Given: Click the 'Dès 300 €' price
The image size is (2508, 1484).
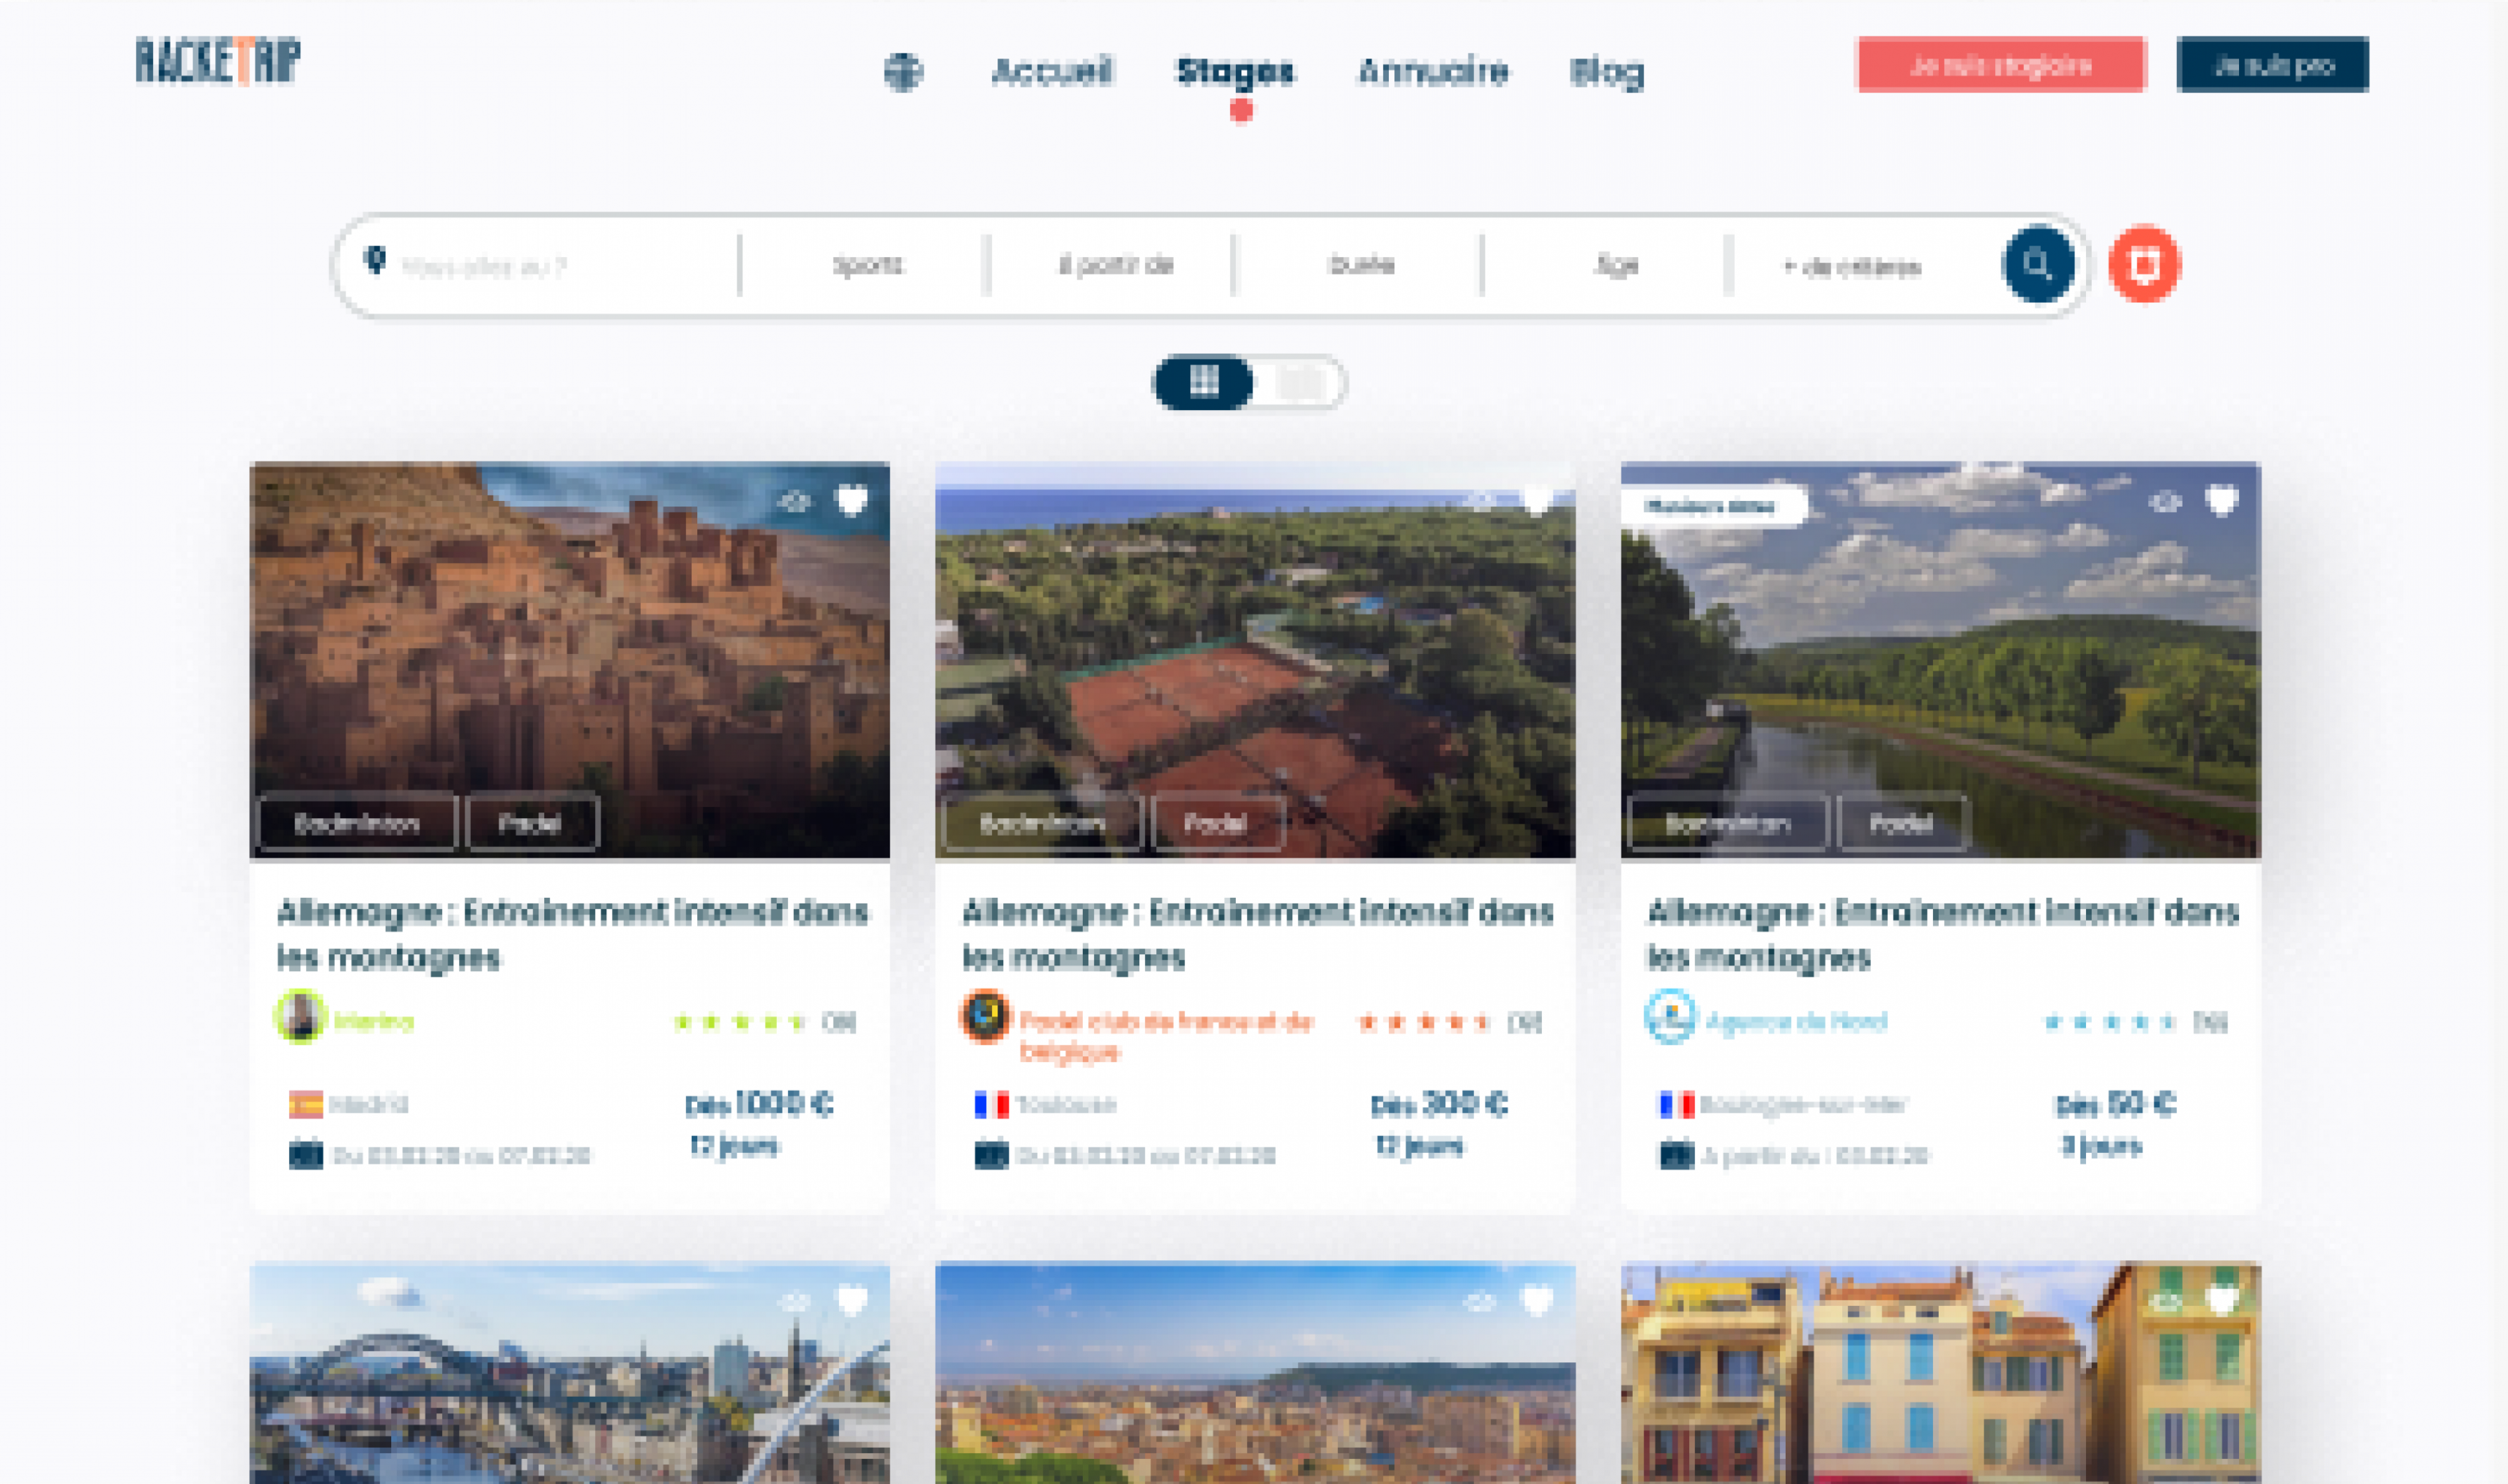Looking at the screenshot, I should [1439, 1104].
